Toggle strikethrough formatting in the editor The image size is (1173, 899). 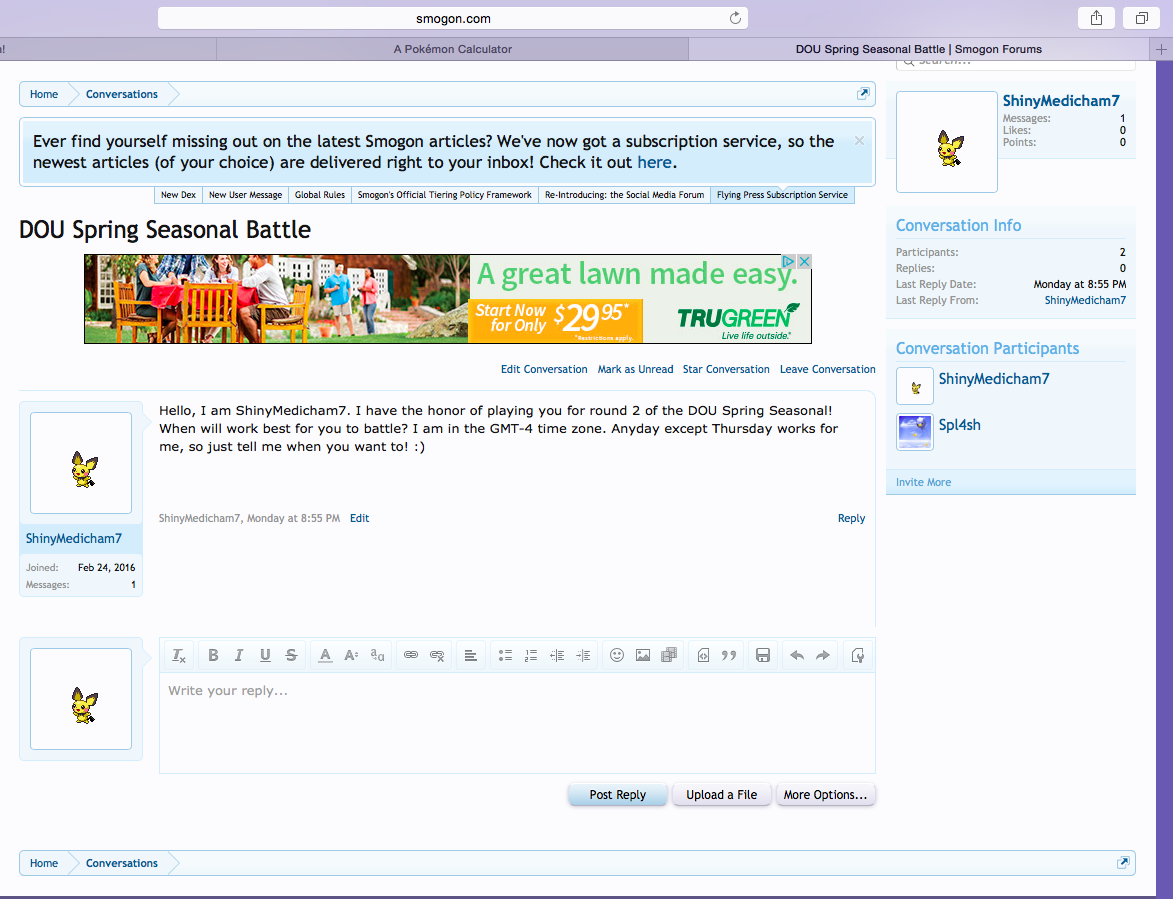pyautogui.click(x=291, y=655)
